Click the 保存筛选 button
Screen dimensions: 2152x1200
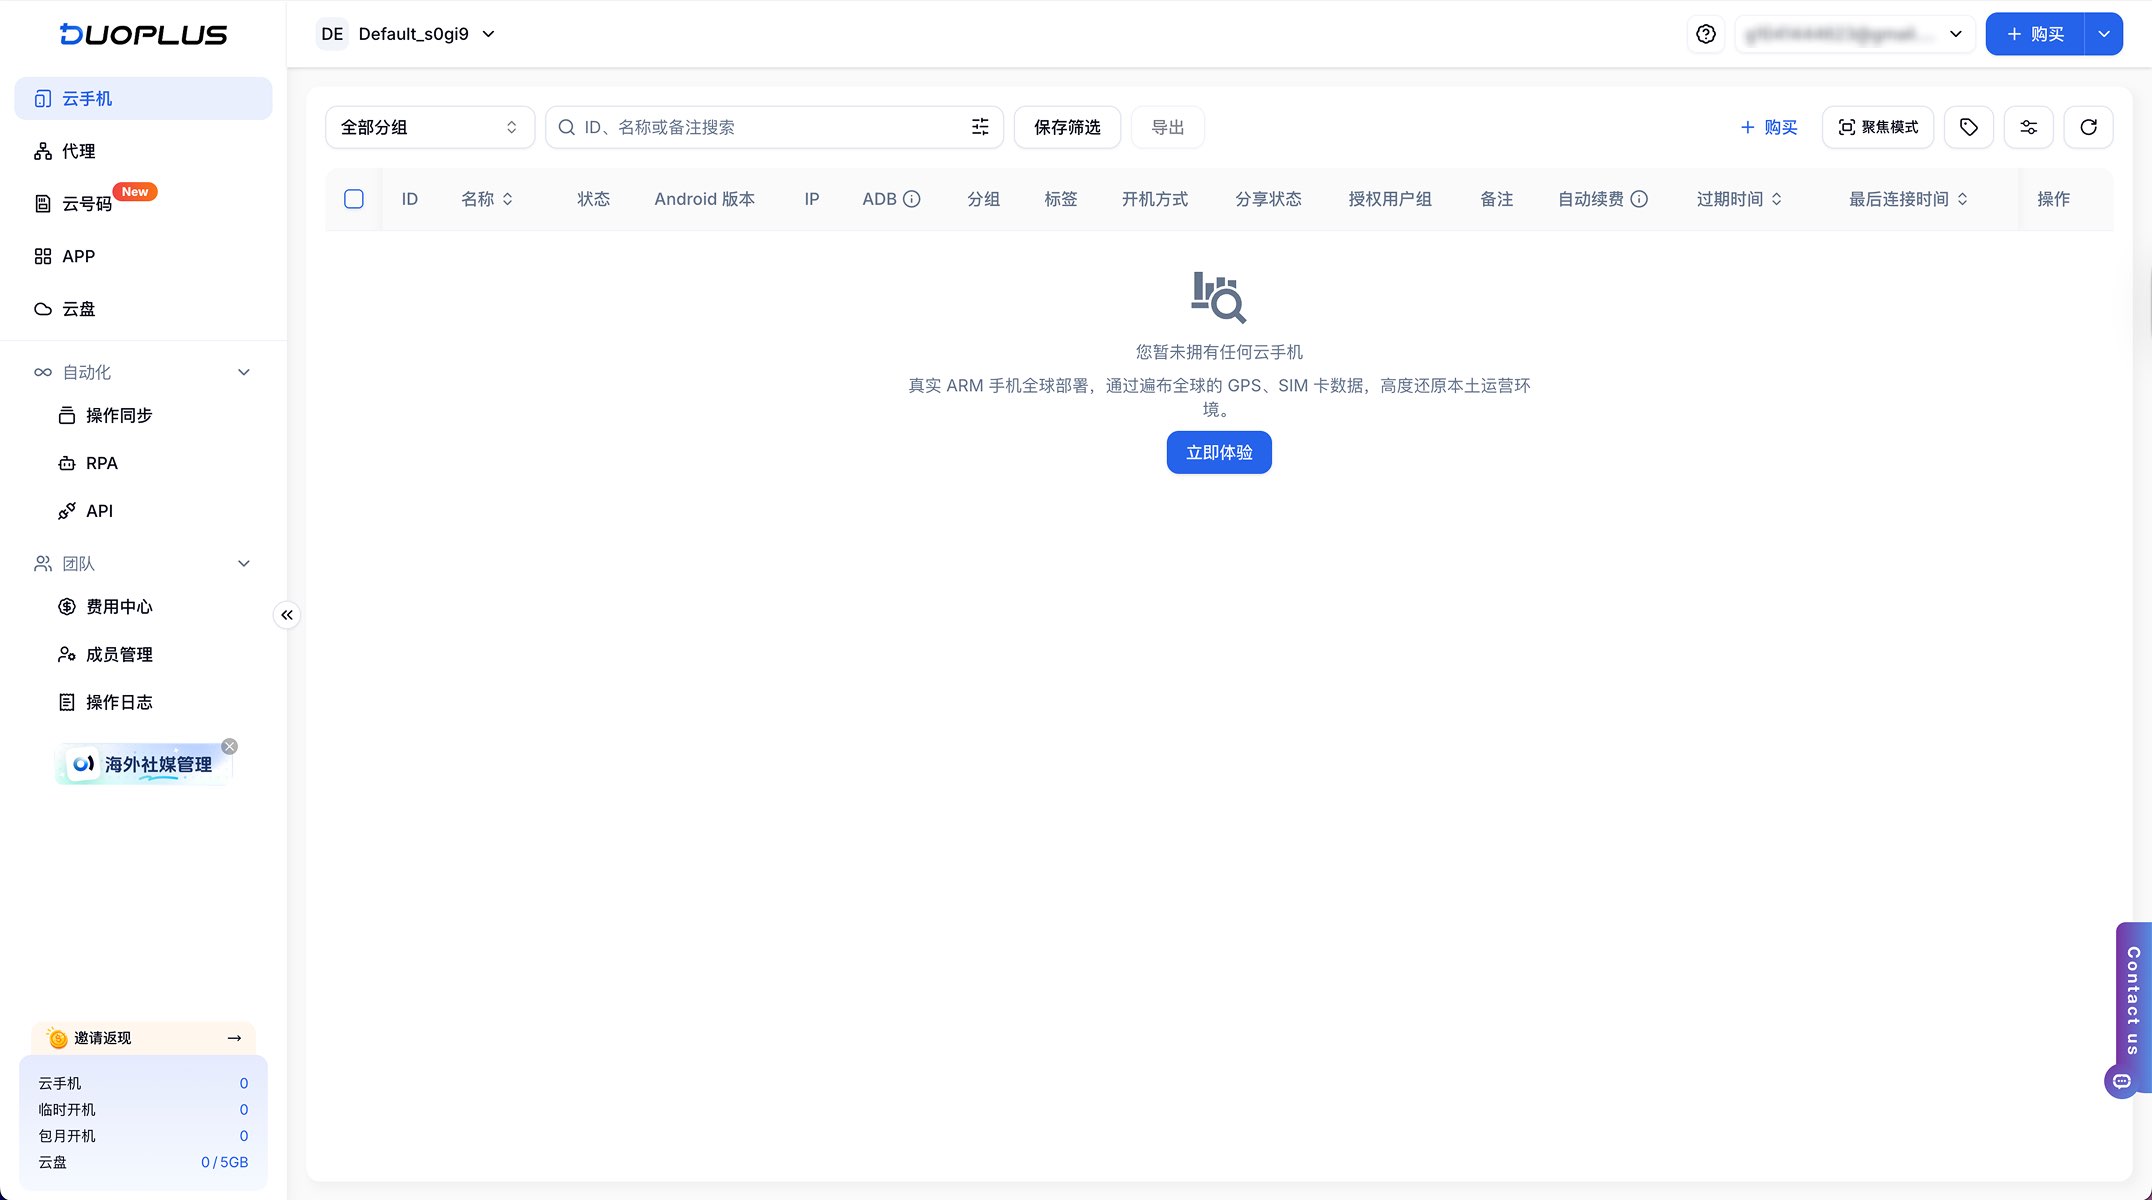(x=1067, y=127)
